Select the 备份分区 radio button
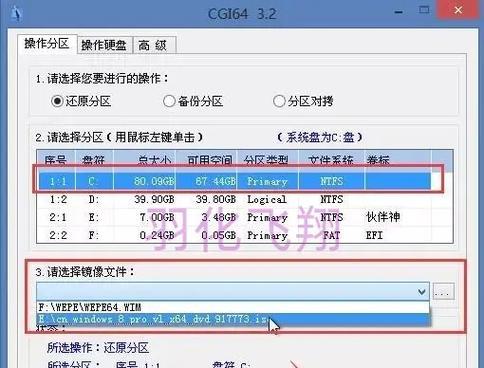The width and height of the screenshot is (484, 368). [x=169, y=101]
